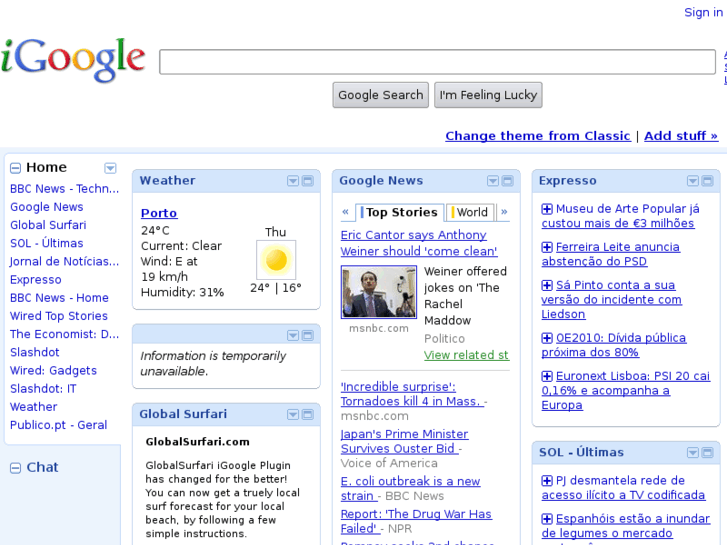The height and width of the screenshot is (545, 727).
Task: Click the GlobalSurfari.com heading text
Action: [198, 442]
